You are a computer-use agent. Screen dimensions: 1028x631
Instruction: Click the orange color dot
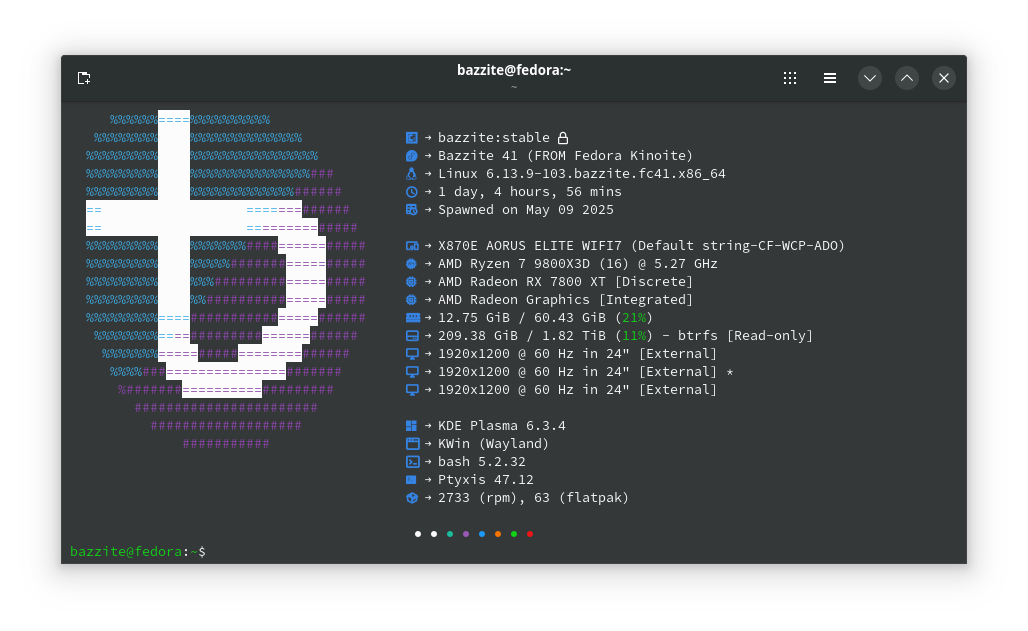pyautogui.click(x=498, y=534)
